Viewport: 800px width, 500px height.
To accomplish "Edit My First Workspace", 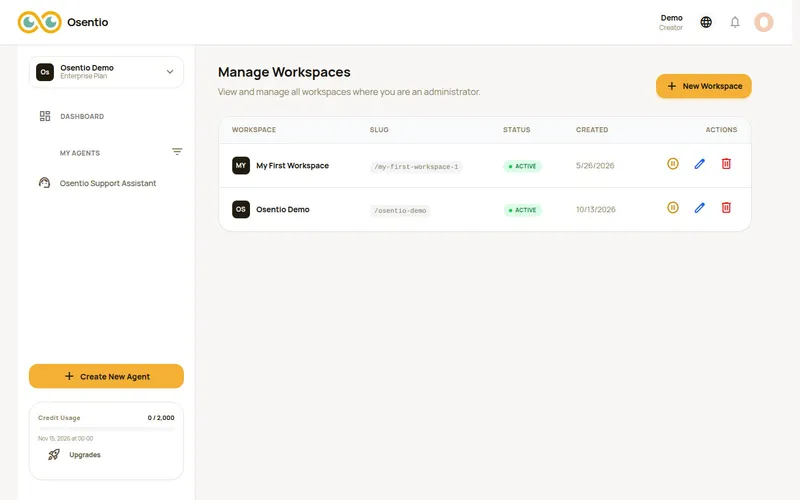I will [699, 164].
